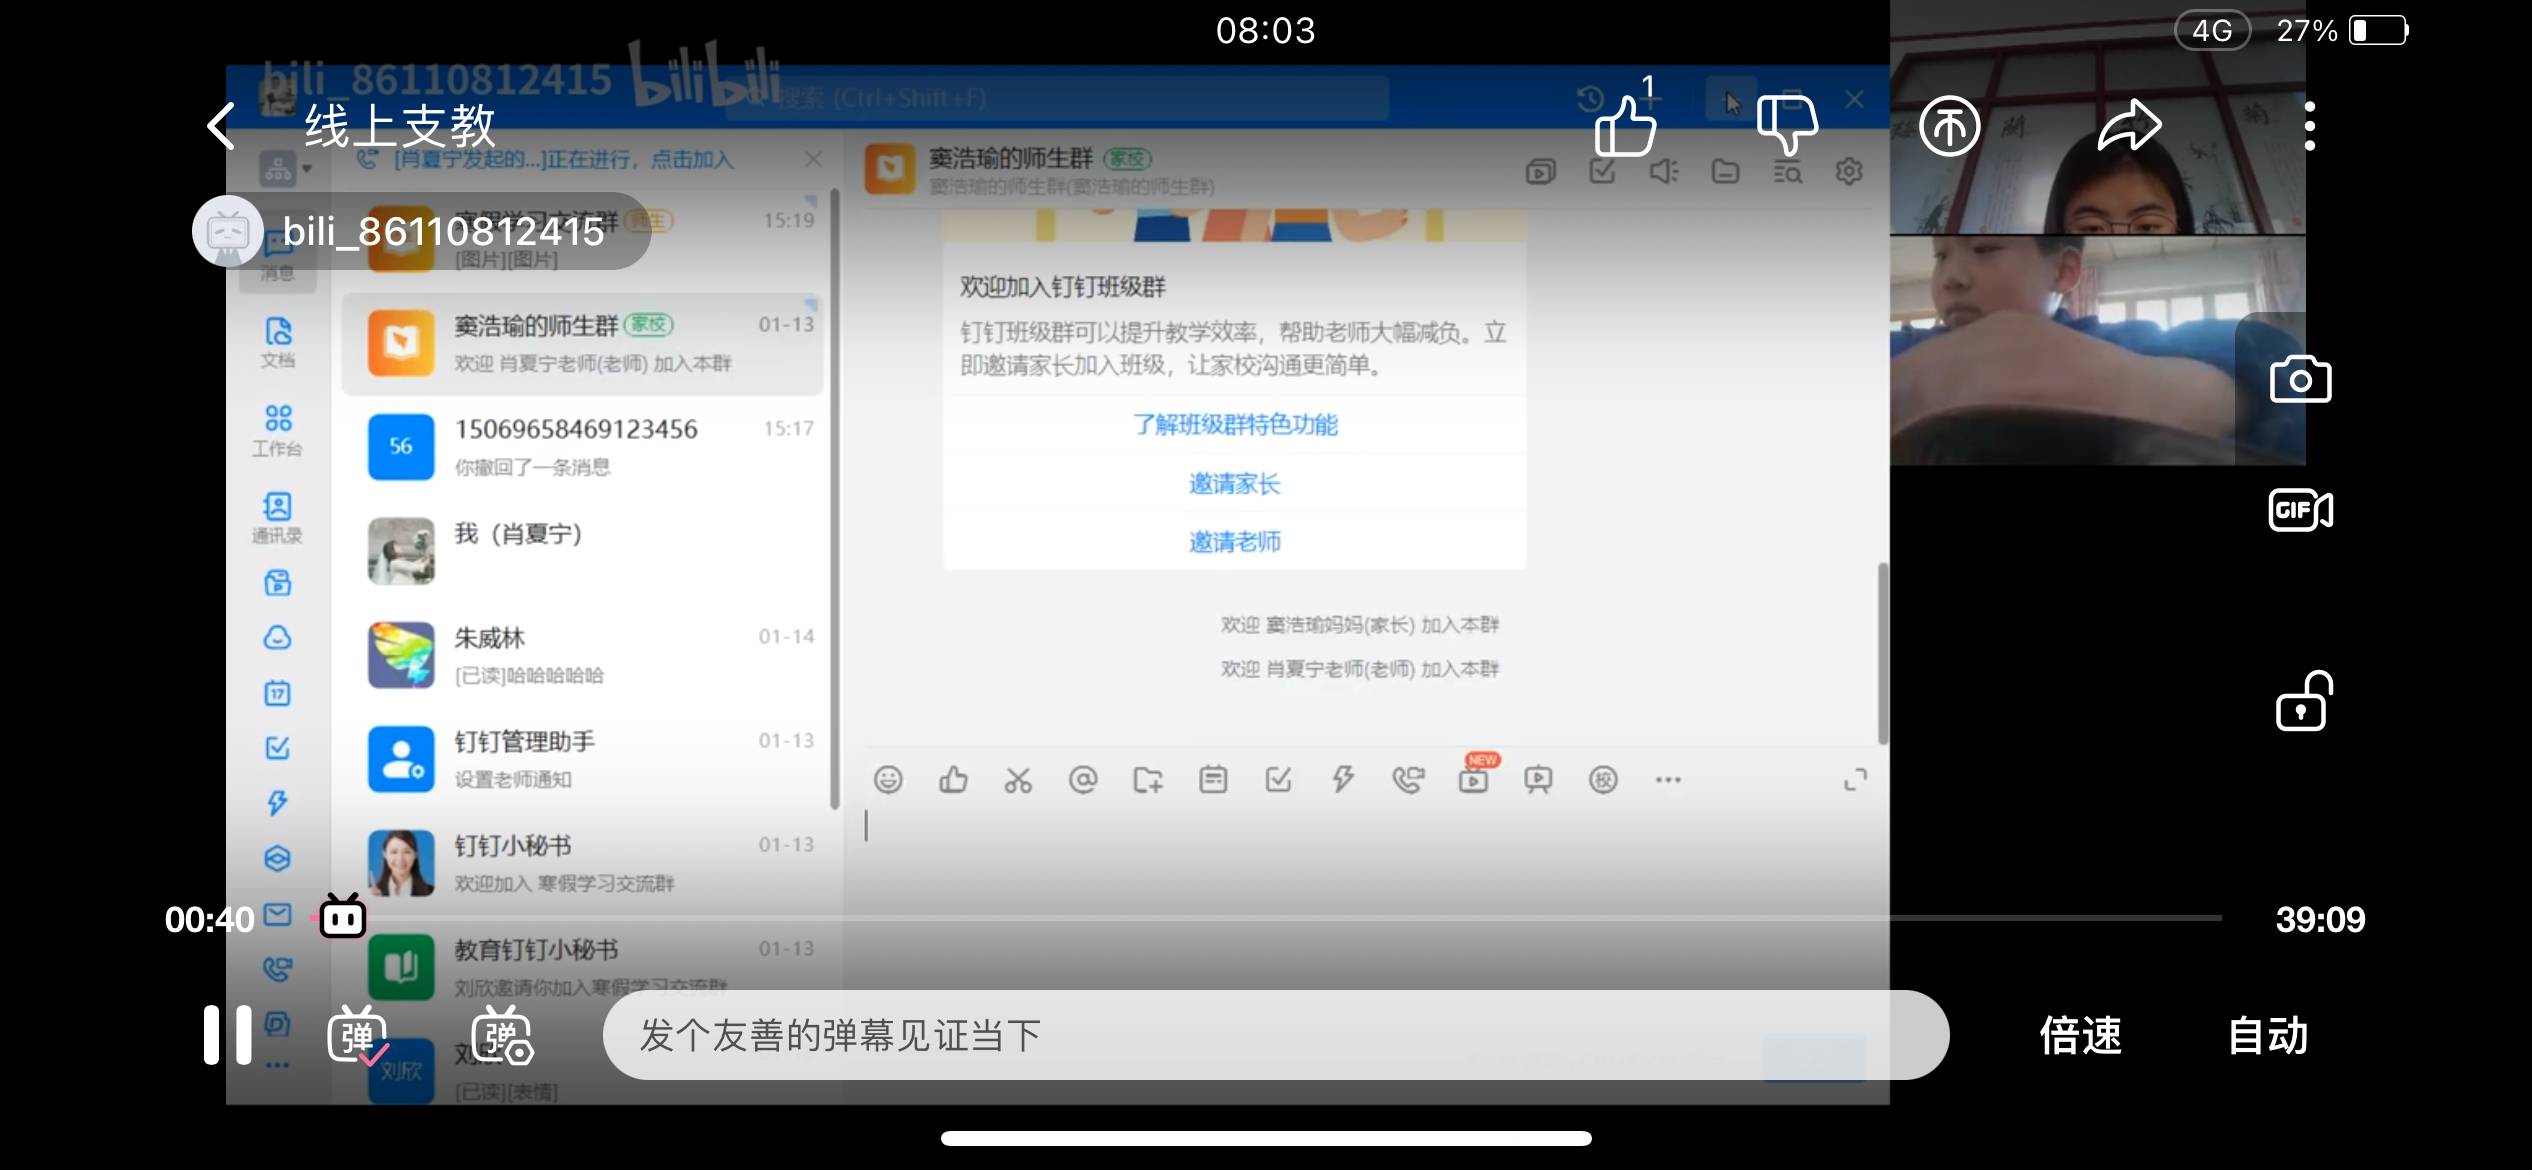Screen dimensions: 2532x1170
Task: Open 文档 in DingTalk sidebar
Action: pos(278,342)
